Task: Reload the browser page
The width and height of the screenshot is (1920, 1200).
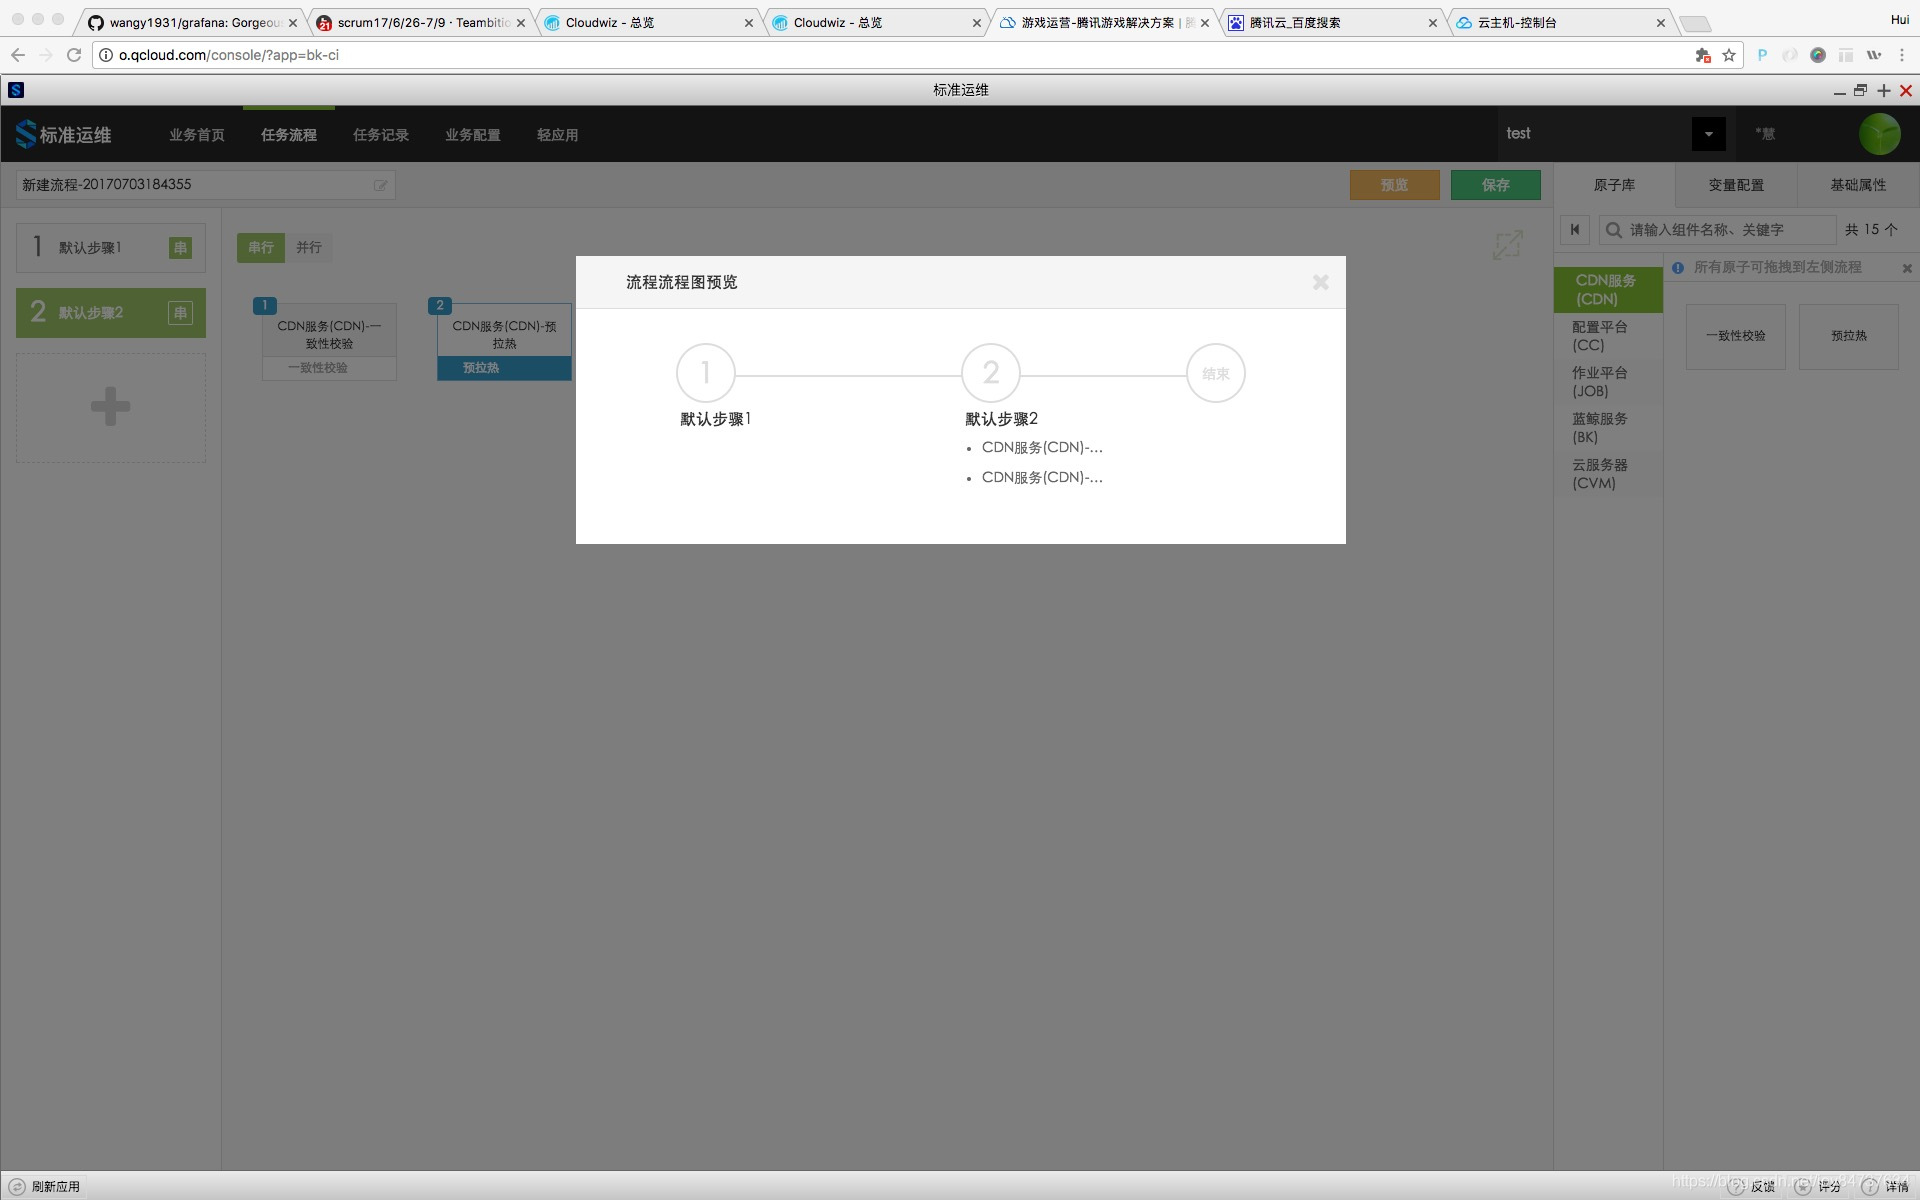Action: [74, 55]
